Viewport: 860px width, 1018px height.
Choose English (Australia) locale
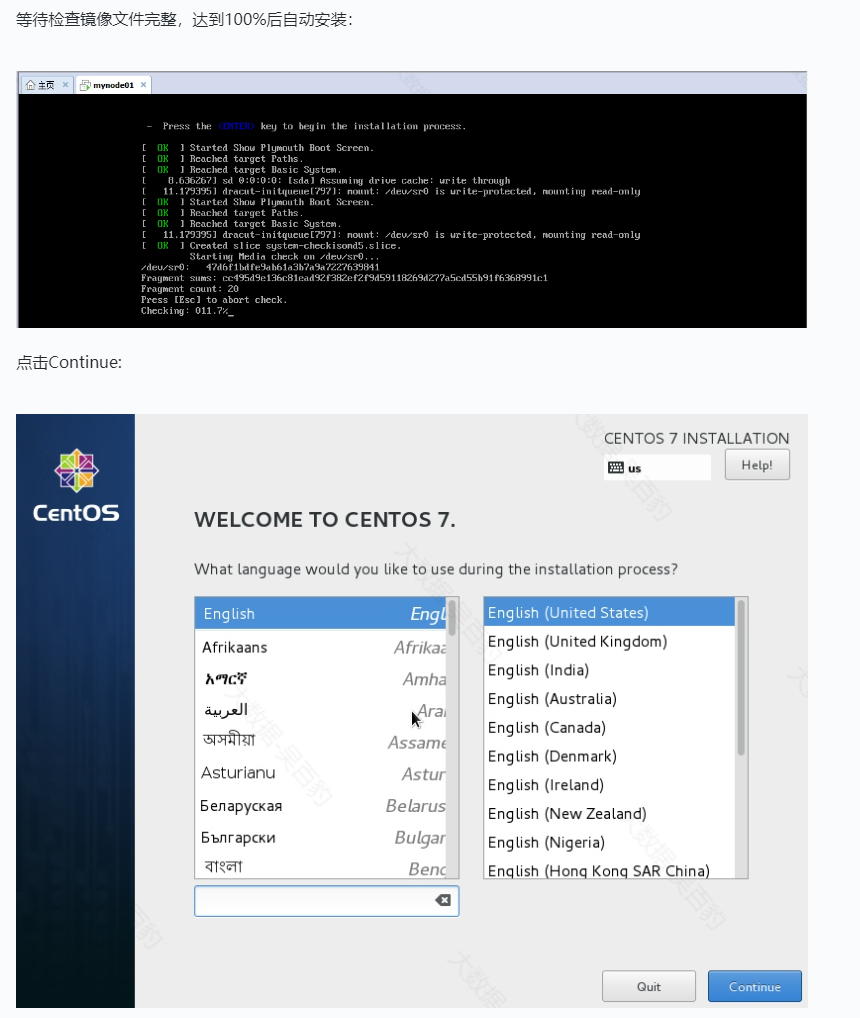click(609, 699)
